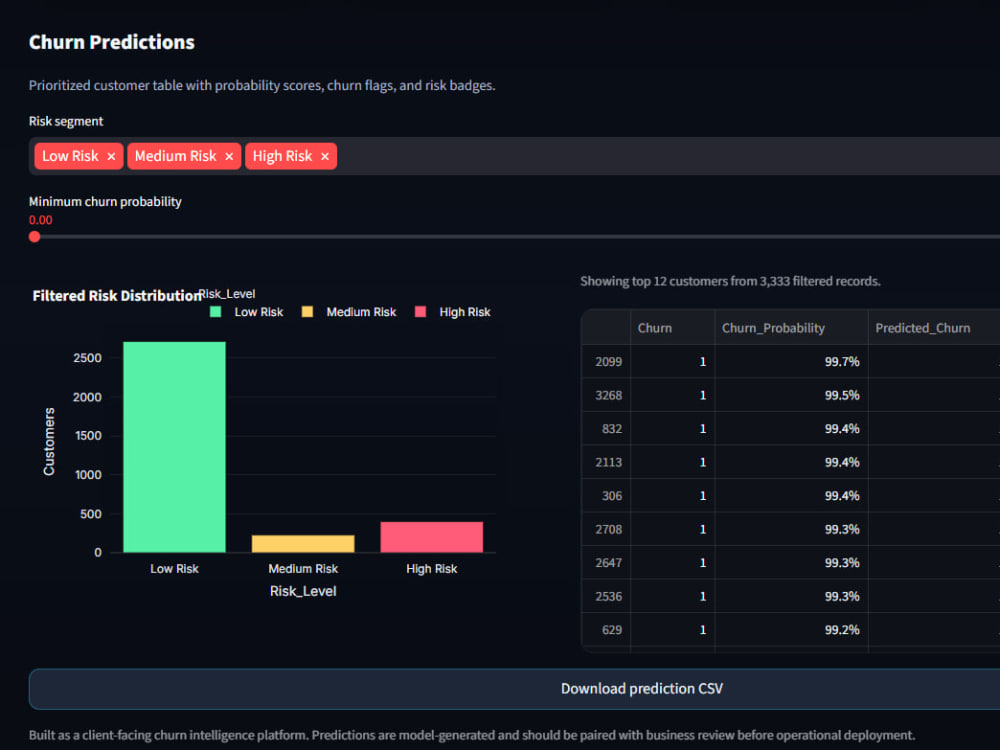Click the Download prediction CSV button

[514, 689]
